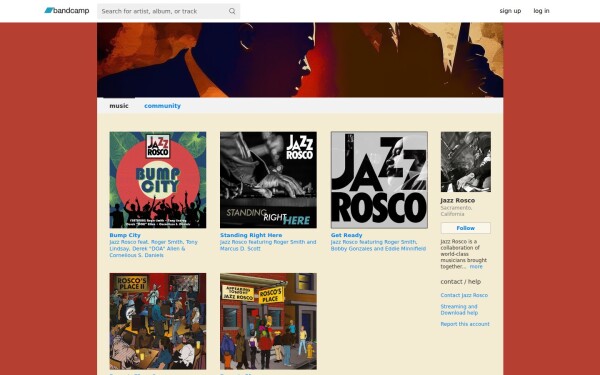Open the log in link
The image size is (600, 375).
(541, 11)
